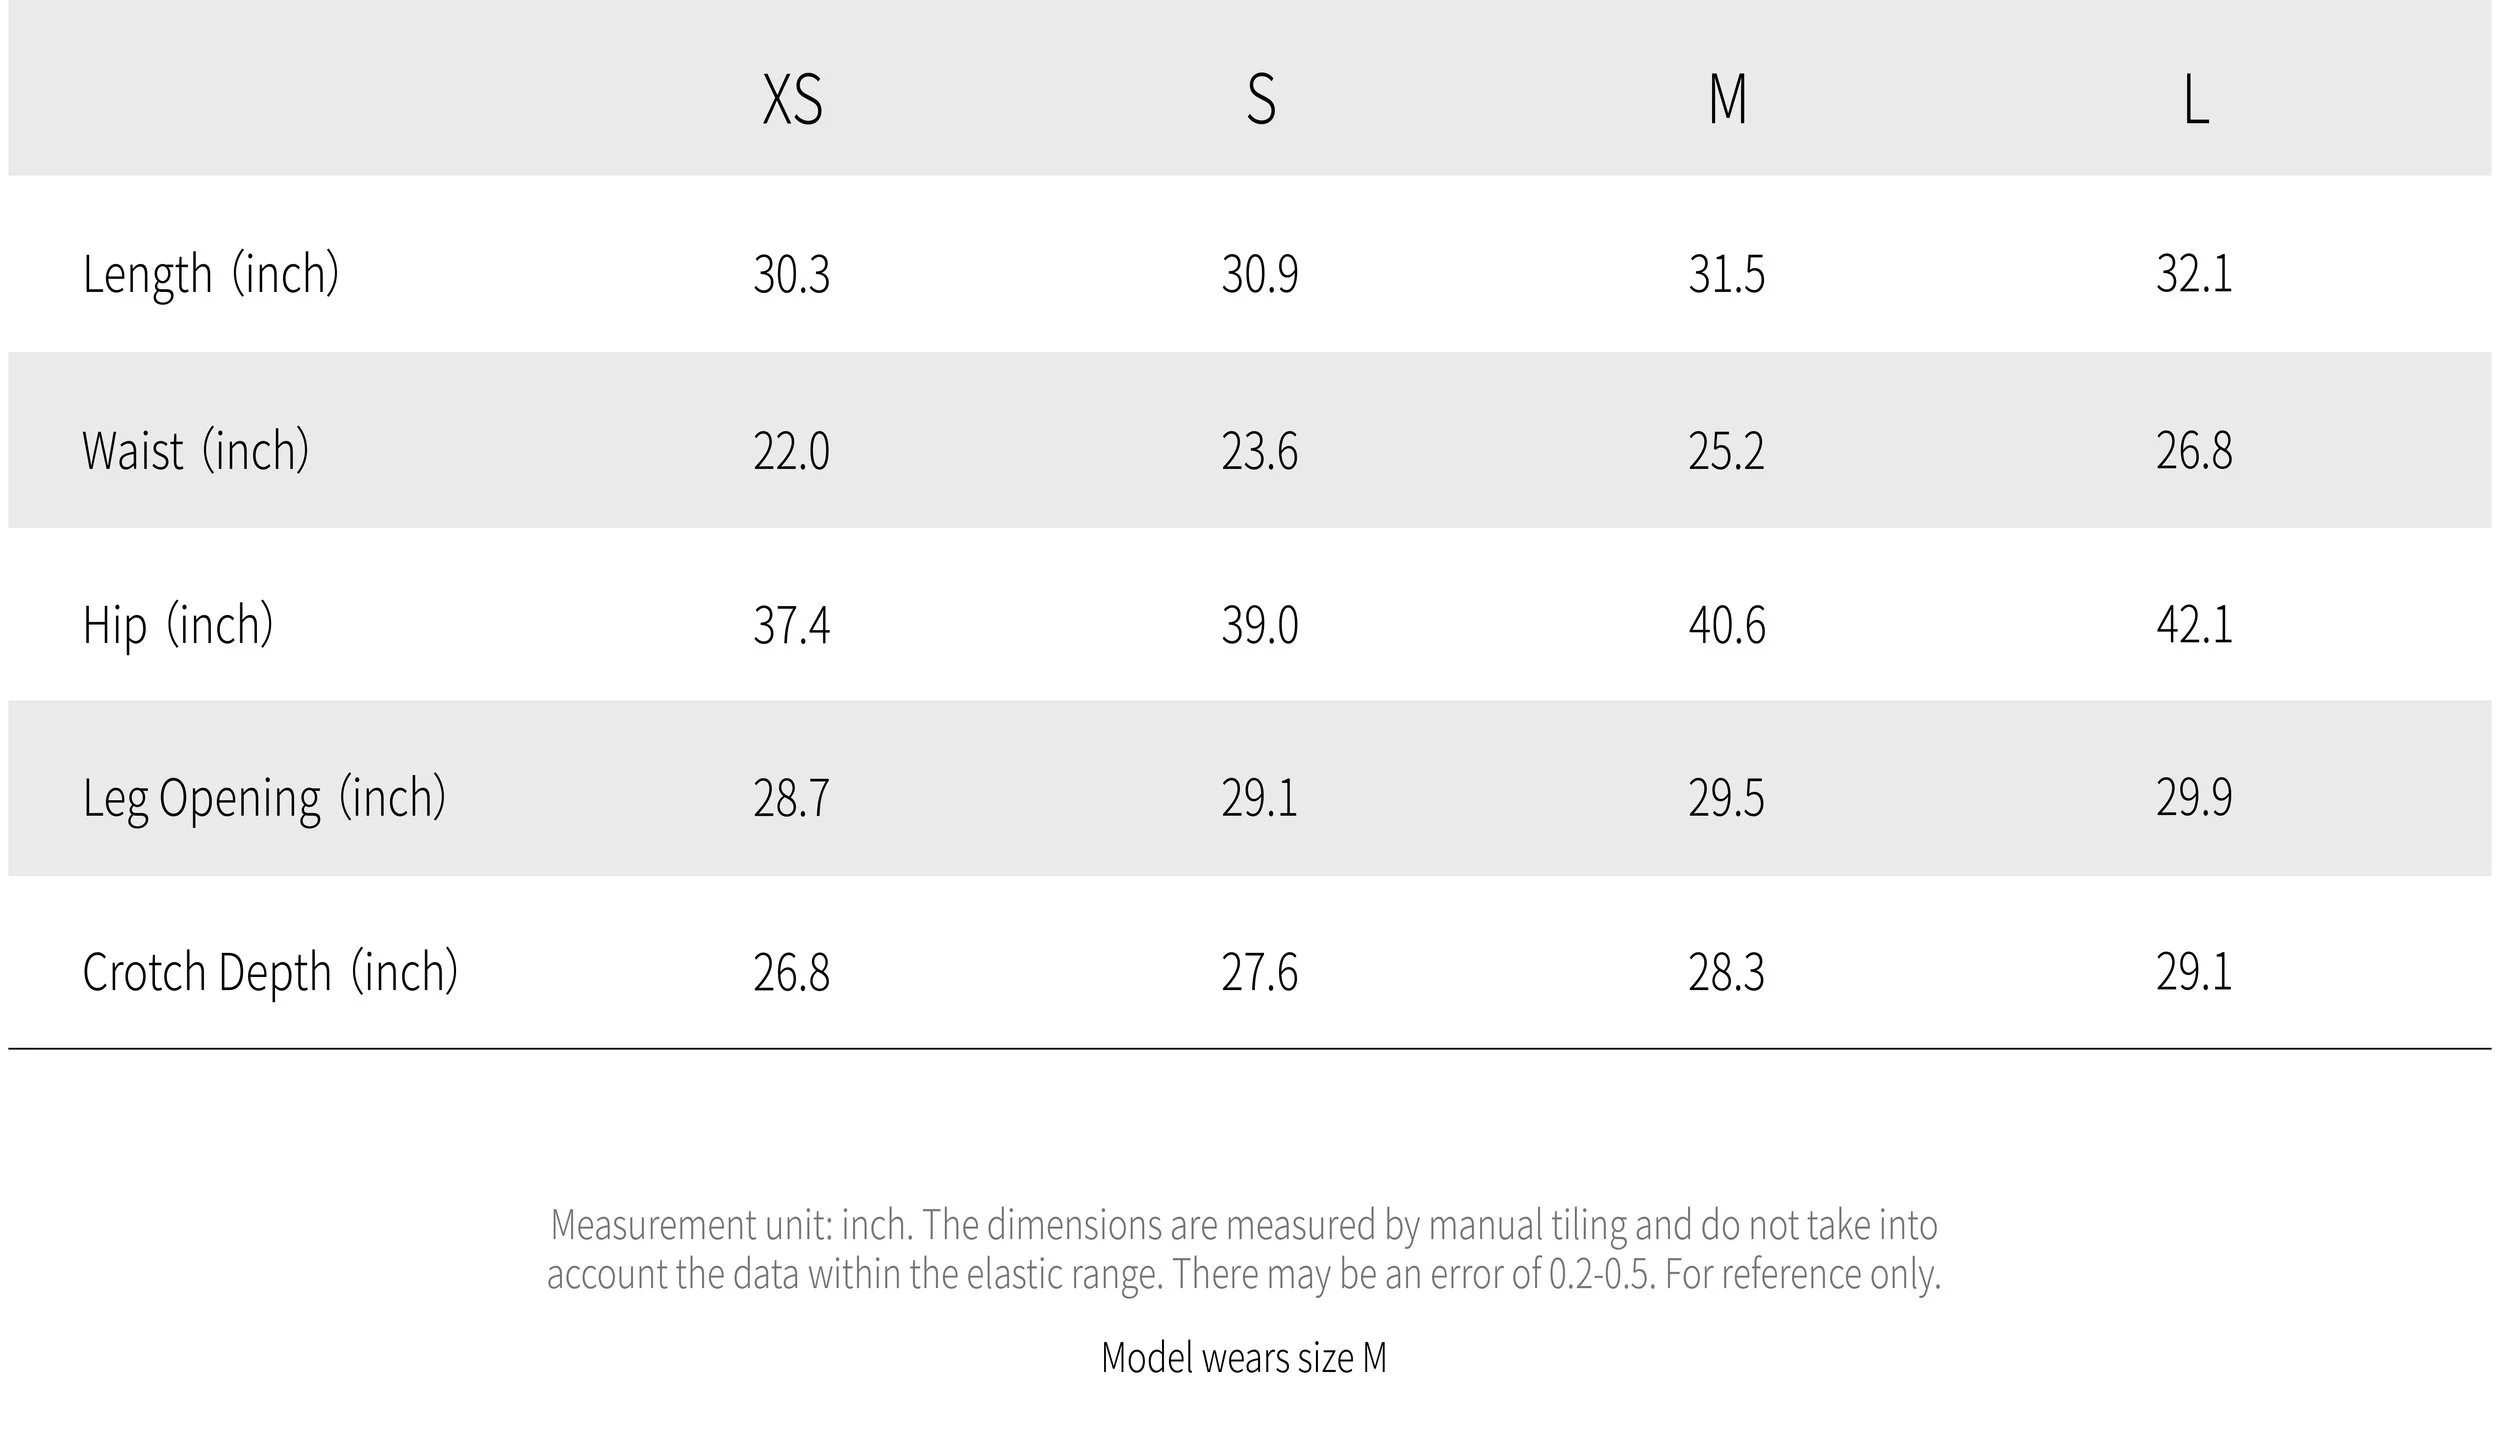Click the M size column header

[1728, 100]
